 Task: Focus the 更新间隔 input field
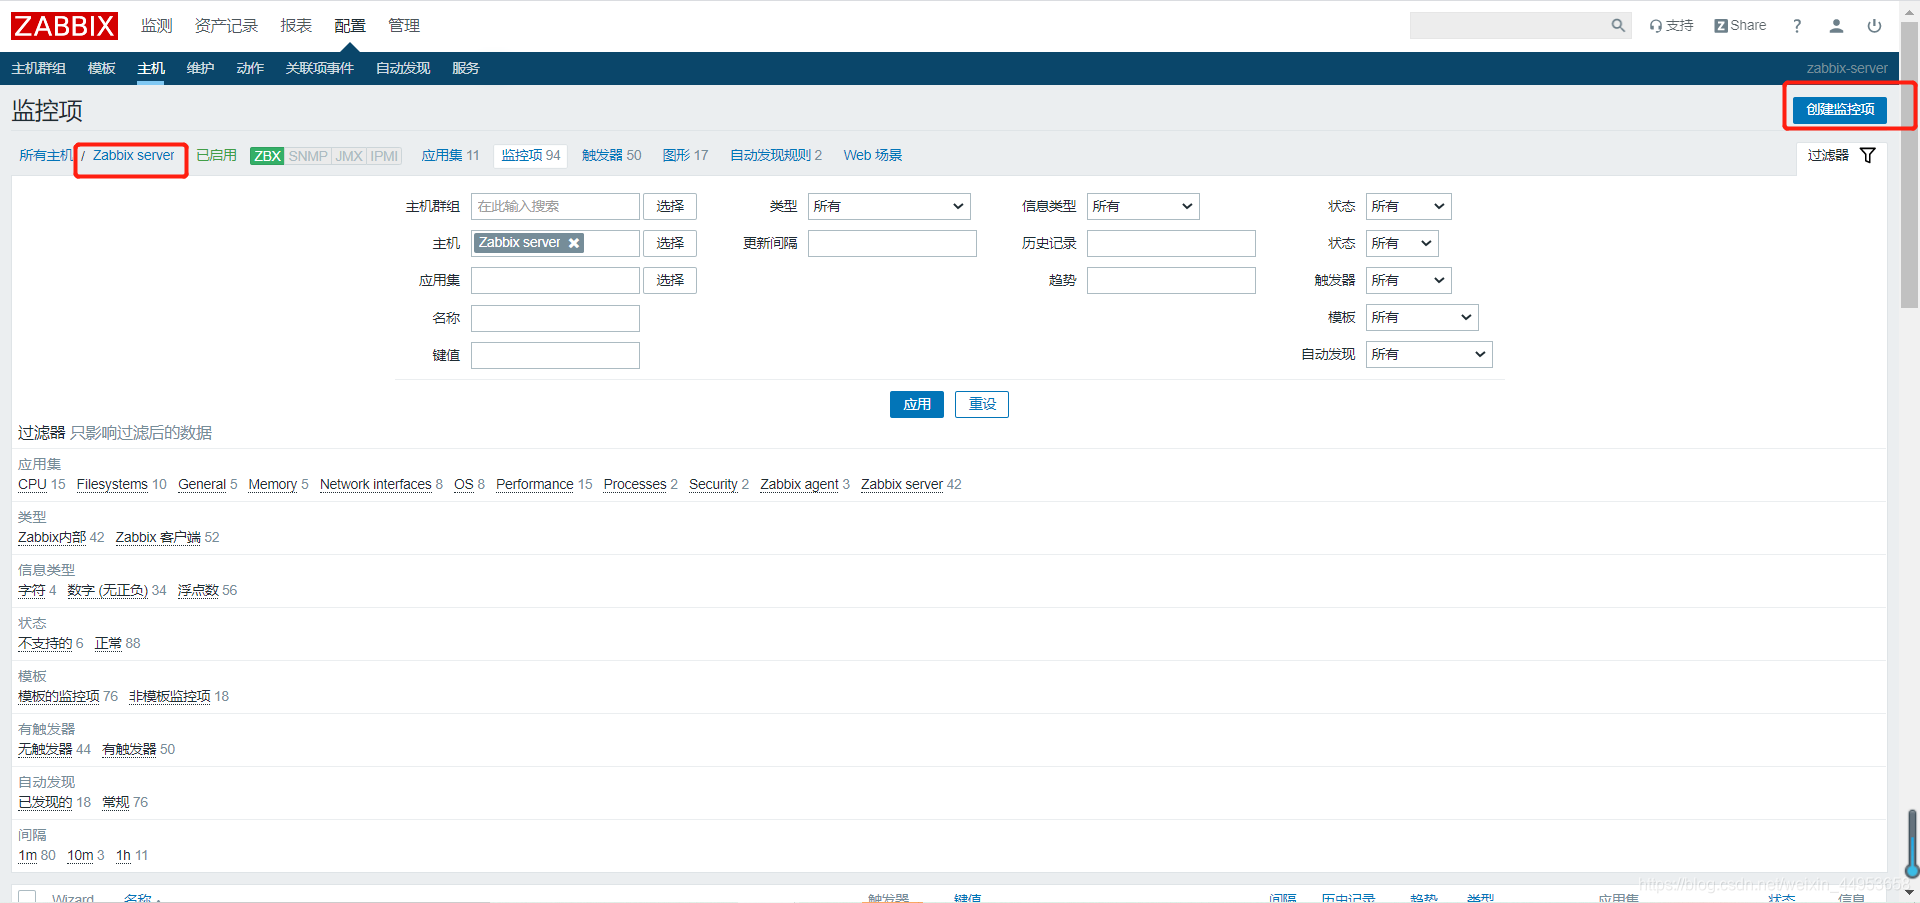tap(892, 244)
